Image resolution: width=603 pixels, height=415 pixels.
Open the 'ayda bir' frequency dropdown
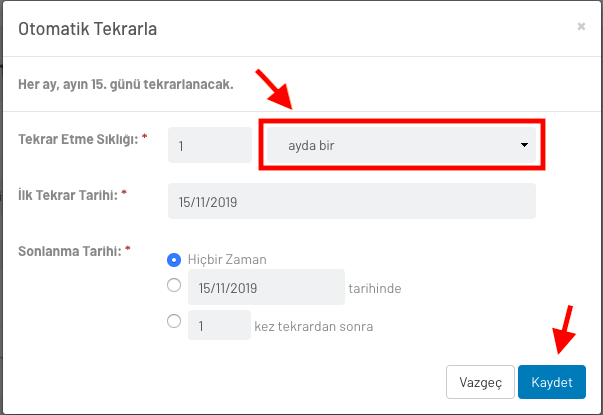(x=401, y=145)
